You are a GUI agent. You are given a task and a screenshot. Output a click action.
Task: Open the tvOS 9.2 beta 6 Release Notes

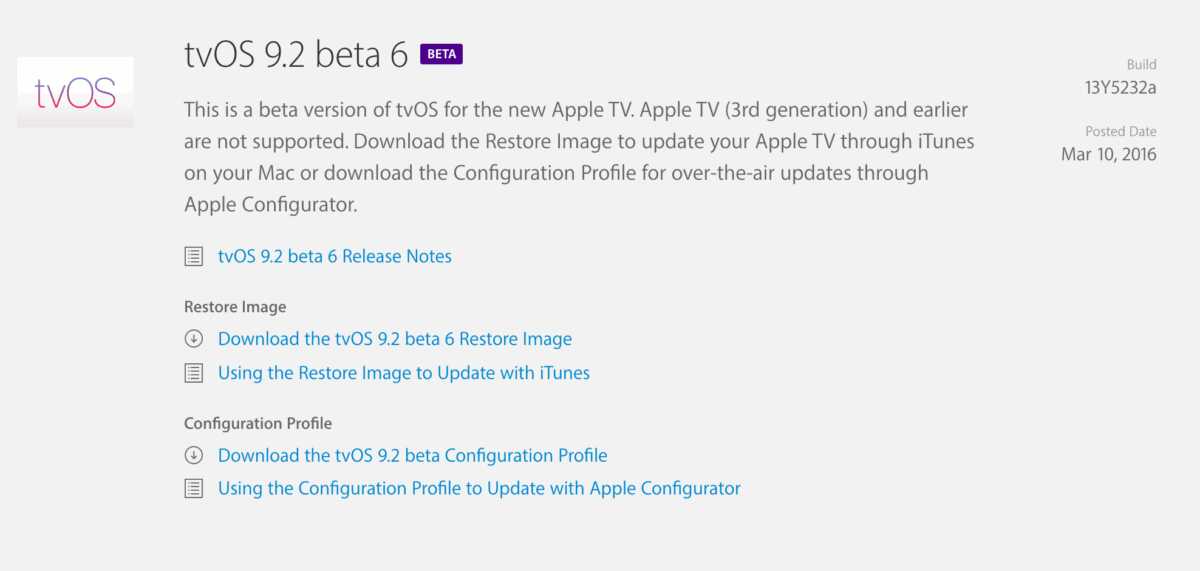(x=335, y=257)
